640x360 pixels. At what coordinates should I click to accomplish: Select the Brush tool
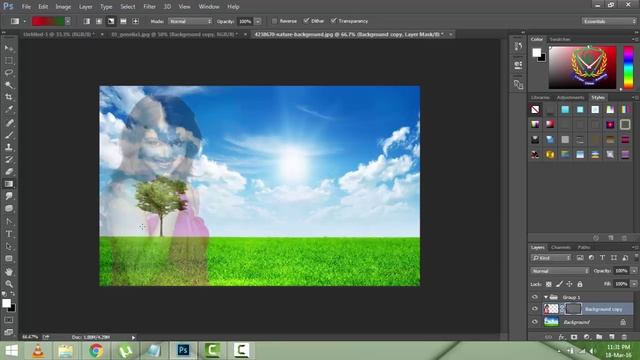pyautogui.click(x=9, y=135)
